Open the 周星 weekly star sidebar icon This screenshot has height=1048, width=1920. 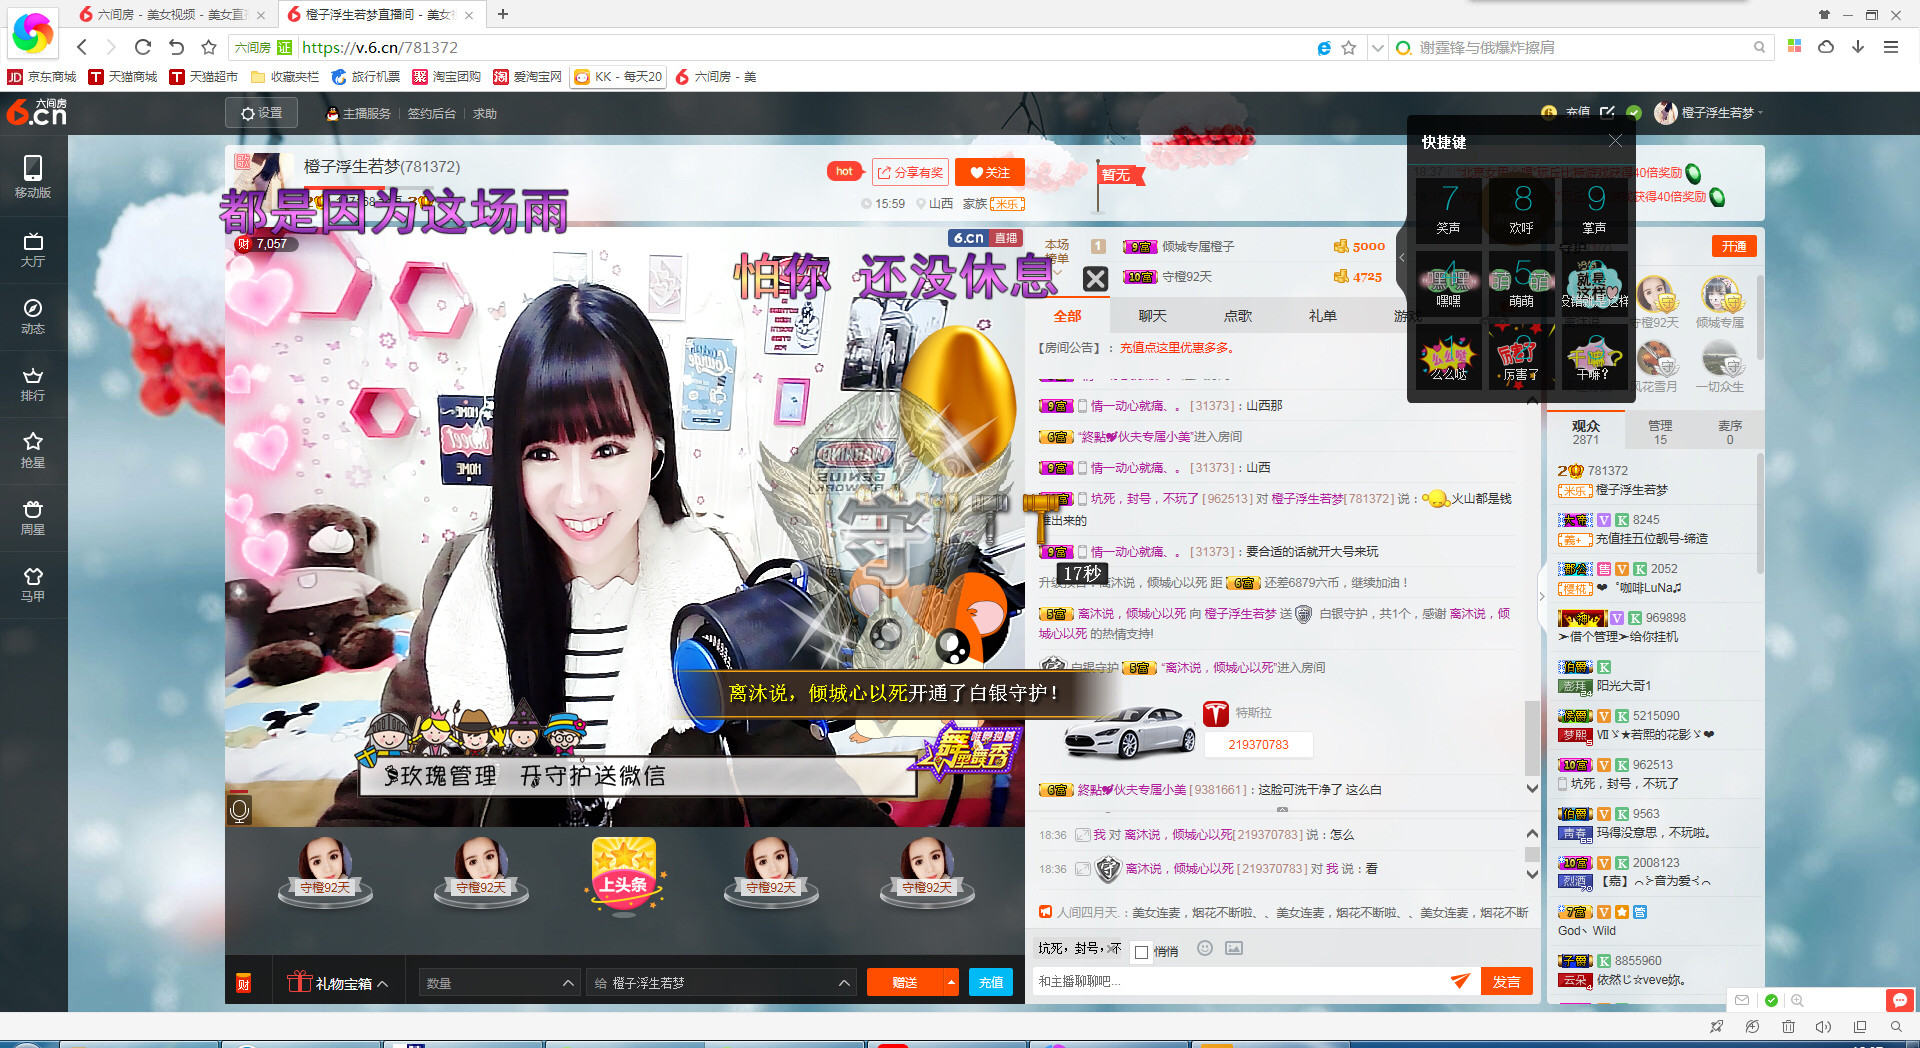click(33, 517)
